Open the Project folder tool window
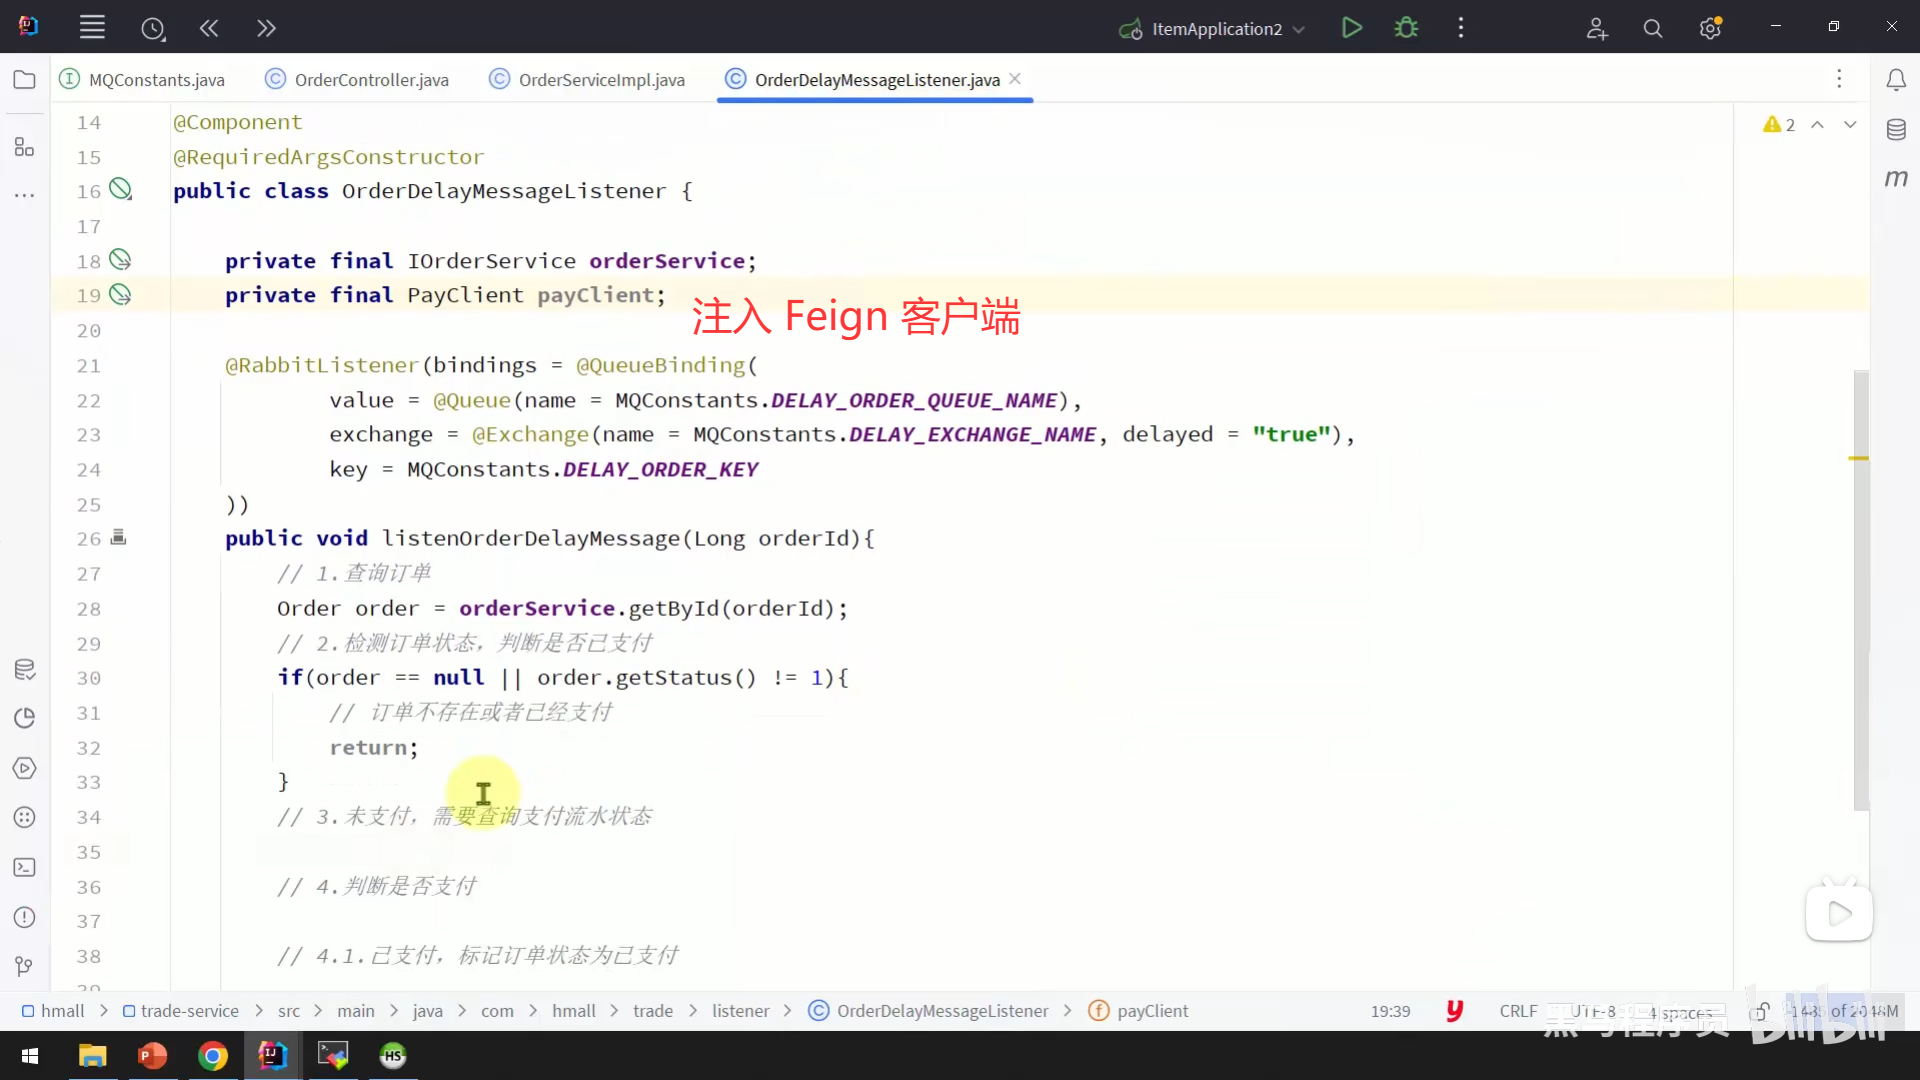The height and width of the screenshot is (1080, 1920). [x=25, y=80]
